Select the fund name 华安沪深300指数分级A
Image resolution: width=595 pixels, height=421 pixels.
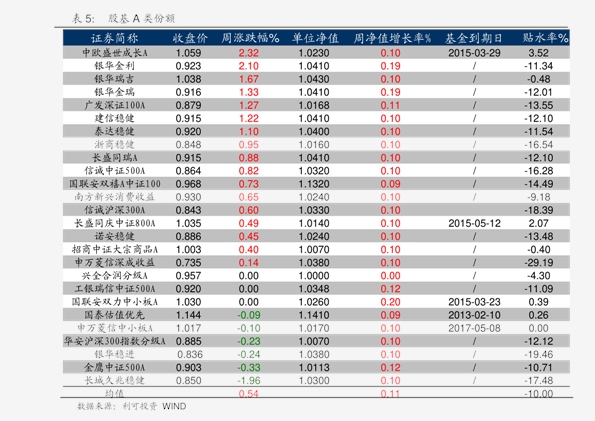pyautogui.click(x=114, y=341)
